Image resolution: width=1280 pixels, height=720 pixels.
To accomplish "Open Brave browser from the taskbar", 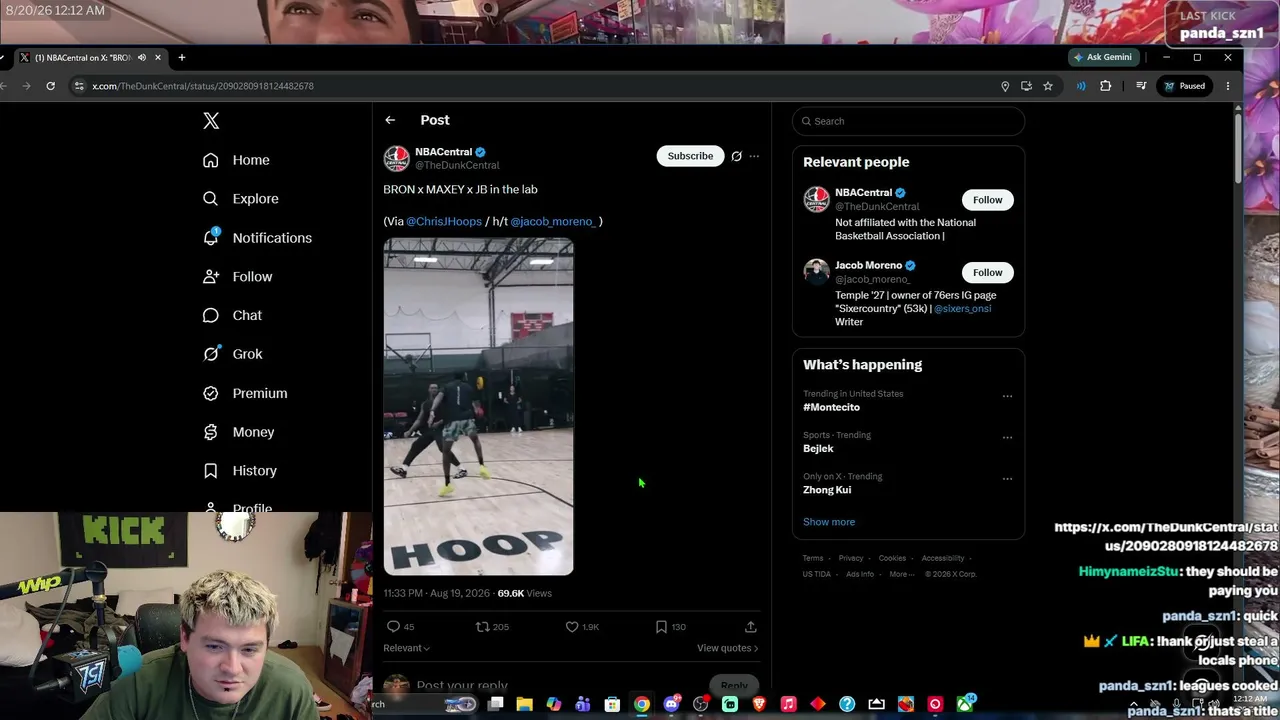I will pyautogui.click(x=759, y=704).
